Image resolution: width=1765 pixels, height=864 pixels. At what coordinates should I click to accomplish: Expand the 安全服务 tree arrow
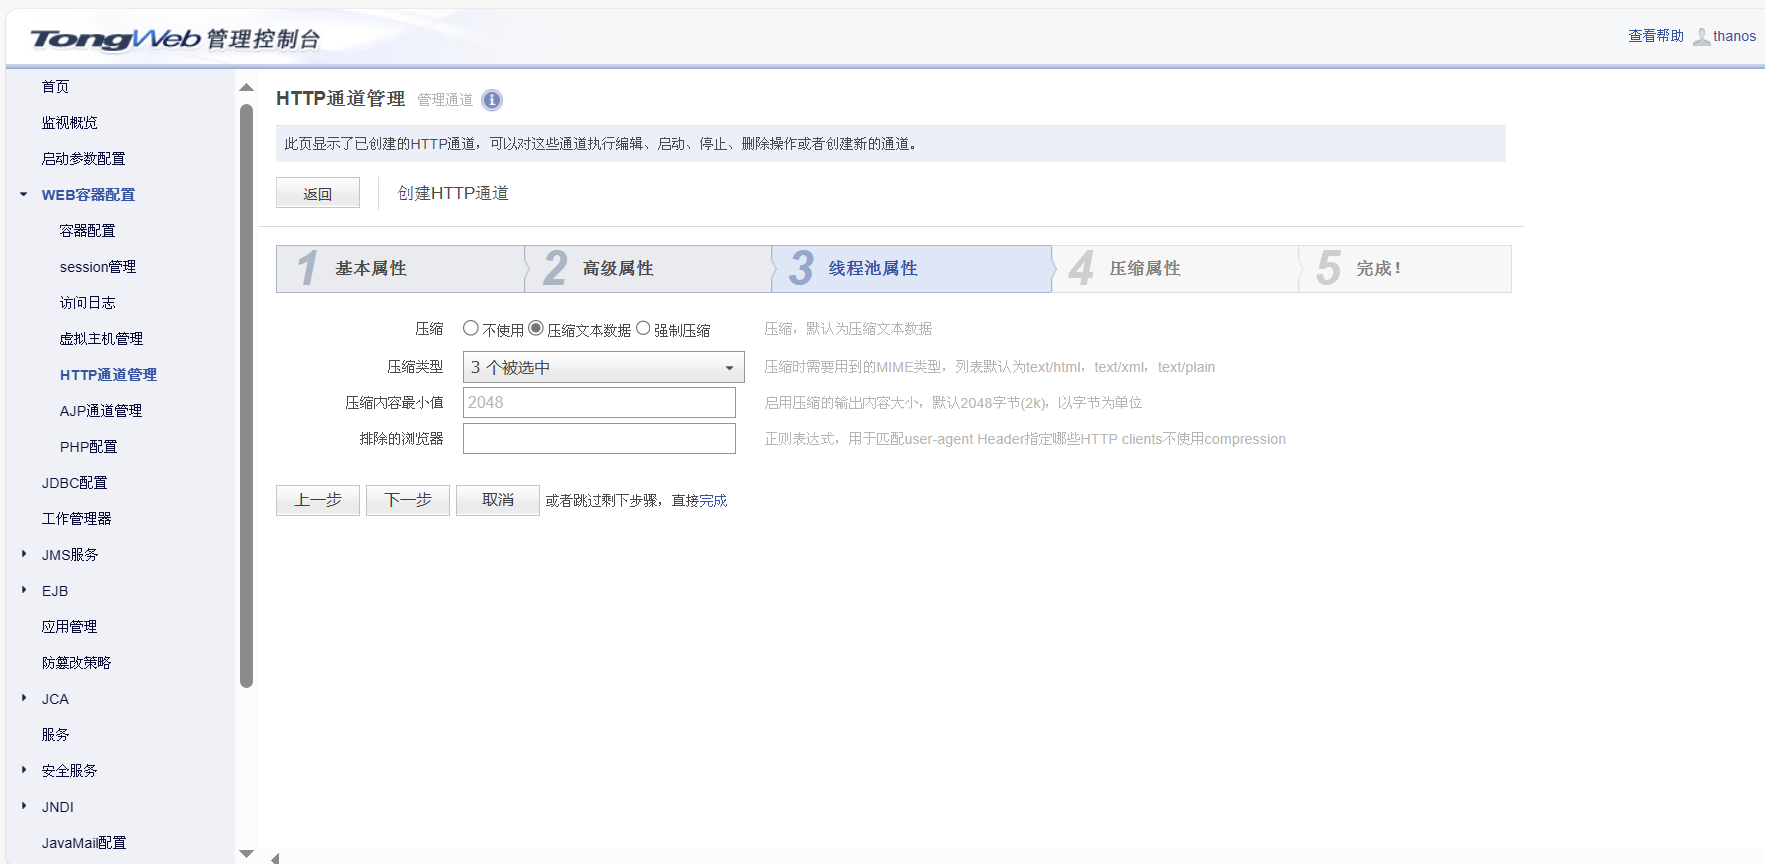[x=24, y=770]
